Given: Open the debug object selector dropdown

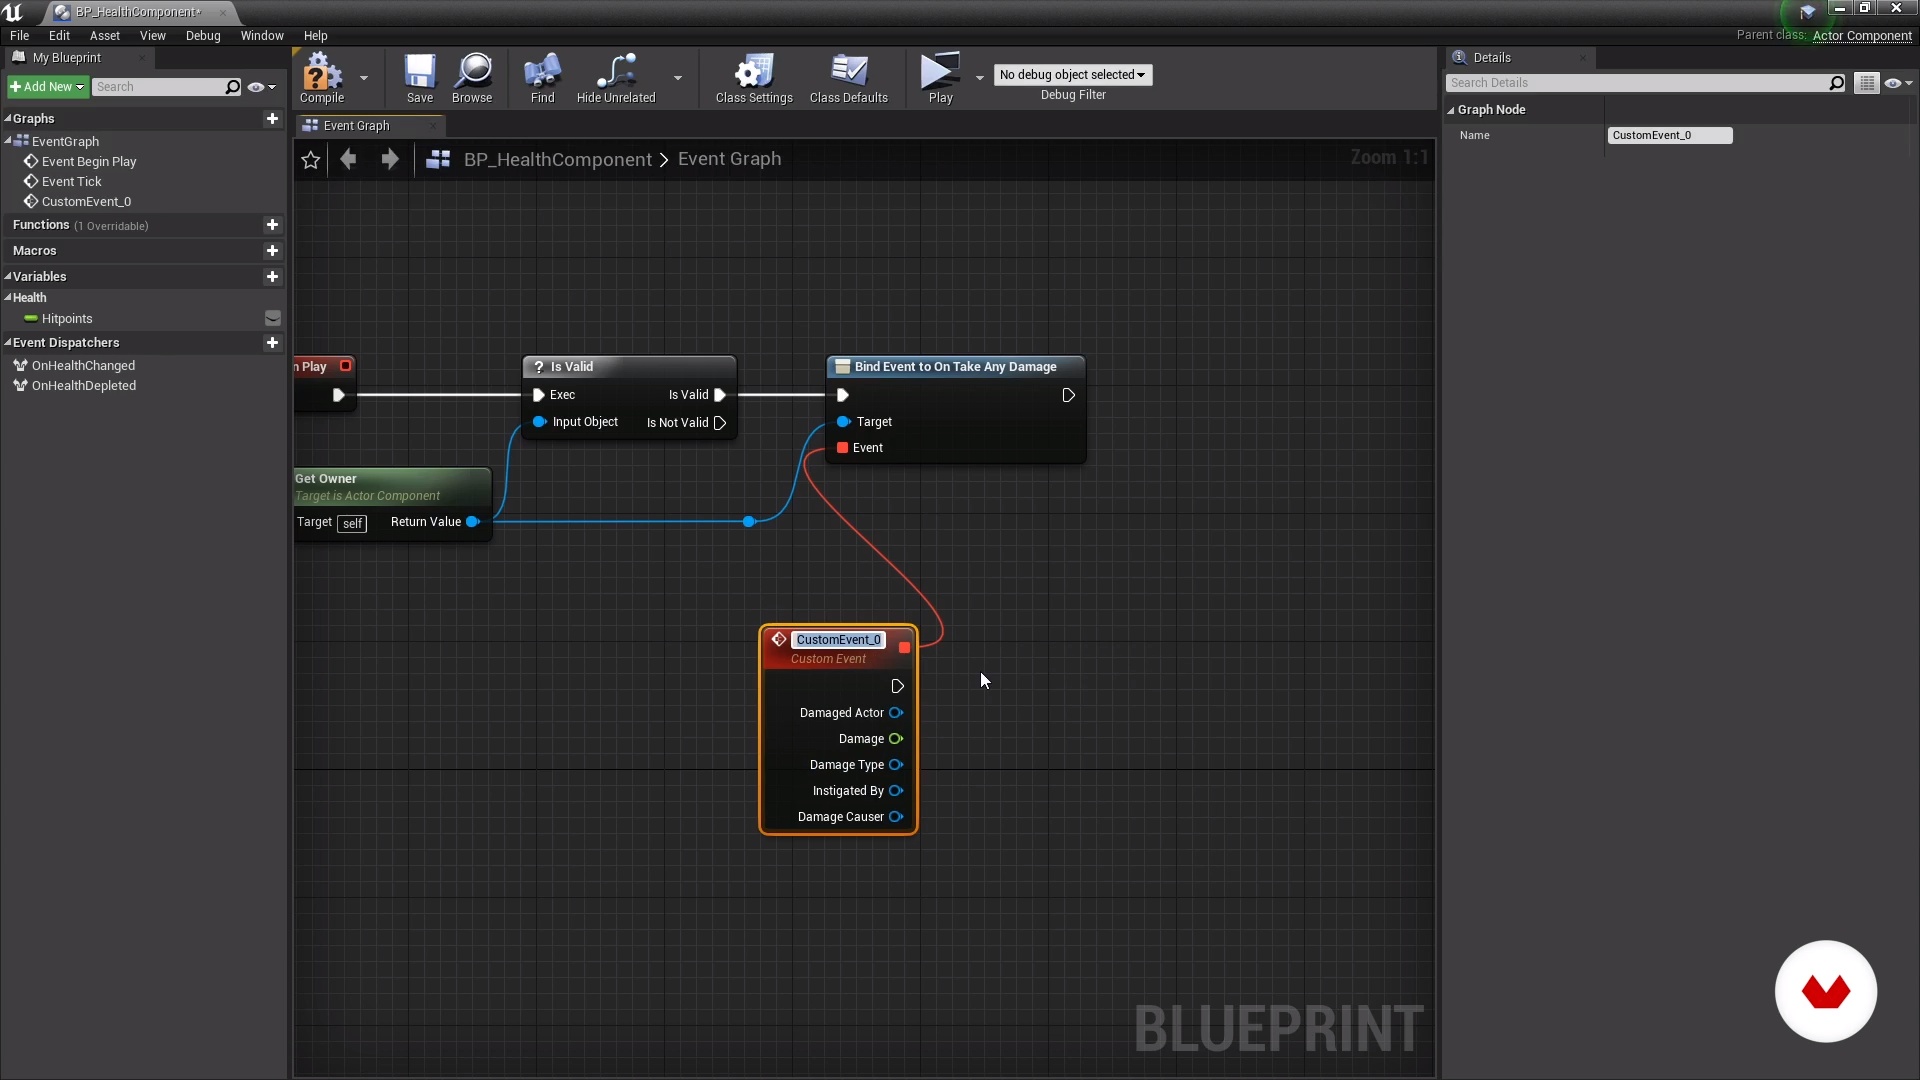Looking at the screenshot, I should pos(1073,75).
